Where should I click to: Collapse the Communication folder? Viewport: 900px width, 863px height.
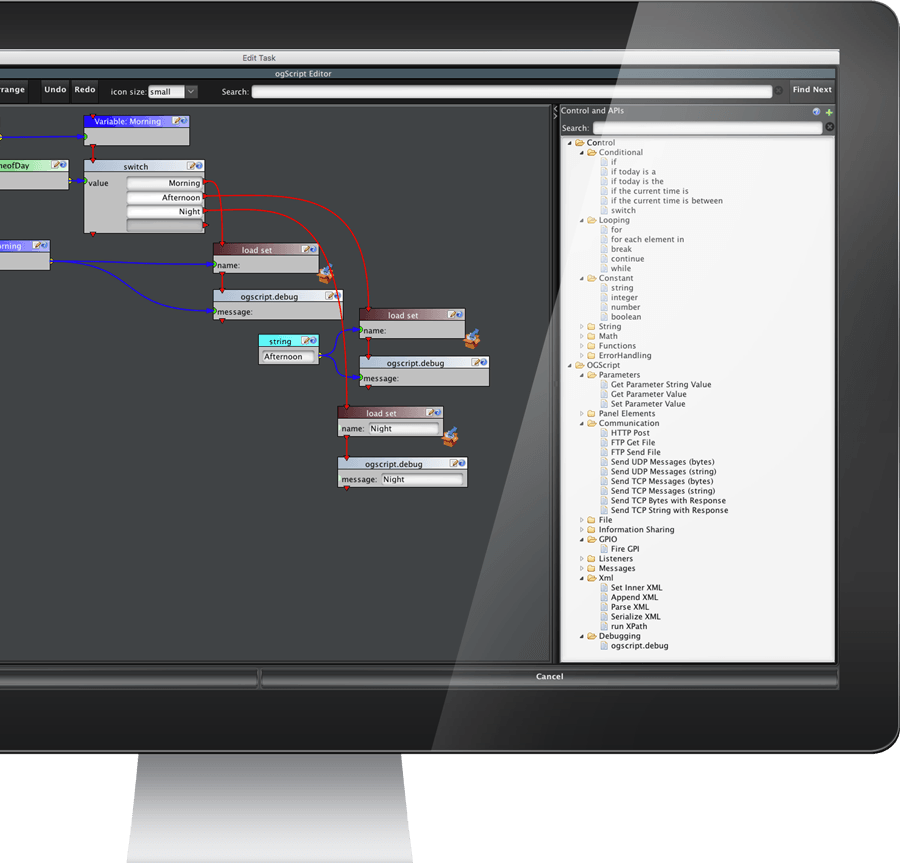[581, 424]
